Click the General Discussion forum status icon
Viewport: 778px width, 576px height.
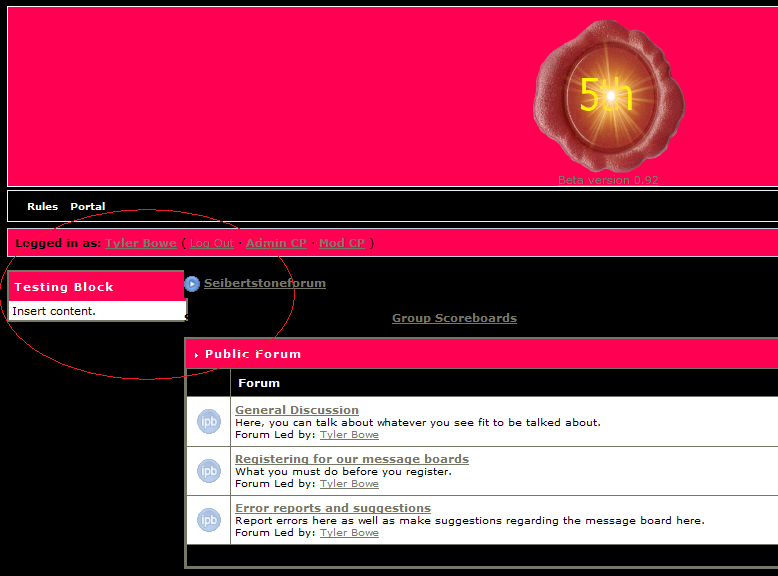tap(208, 422)
